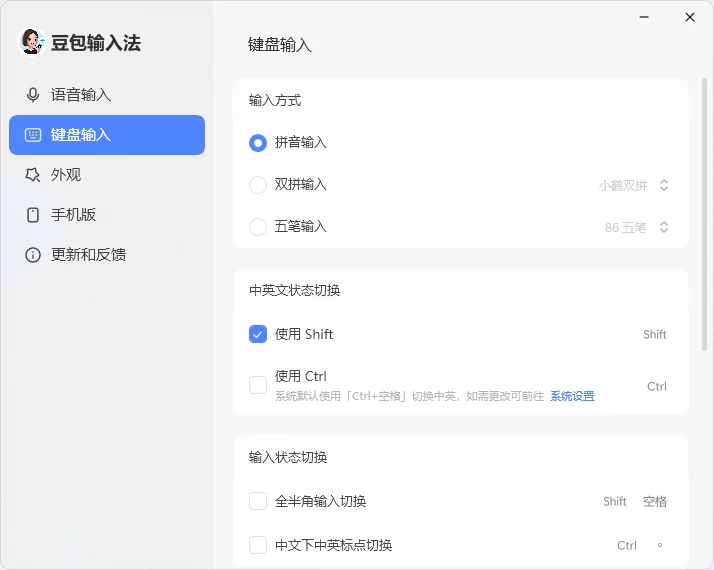Screen dimensions: 714x570
Task: Enable 全半角输入切换 checkbox
Action: [258, 501]
